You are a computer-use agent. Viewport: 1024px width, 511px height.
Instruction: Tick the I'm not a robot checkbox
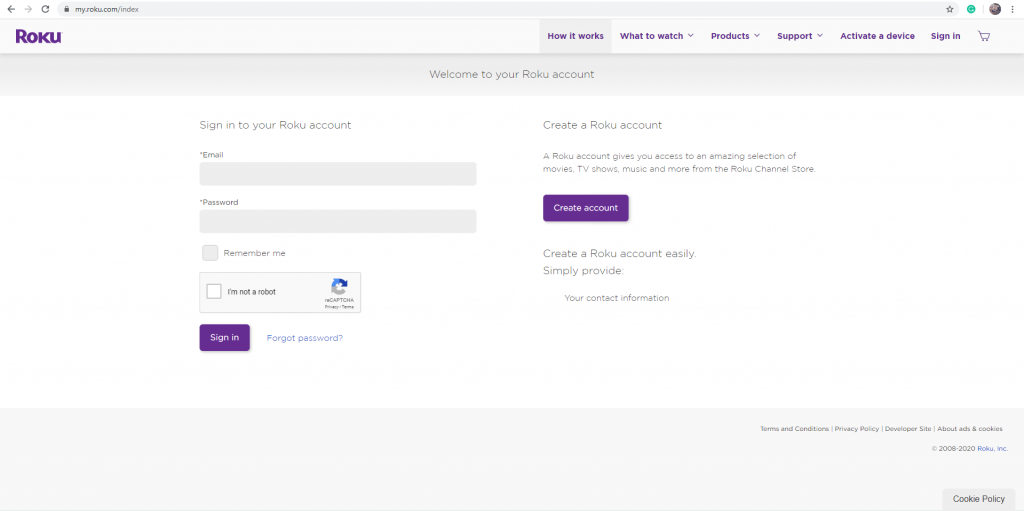(214, 291)
